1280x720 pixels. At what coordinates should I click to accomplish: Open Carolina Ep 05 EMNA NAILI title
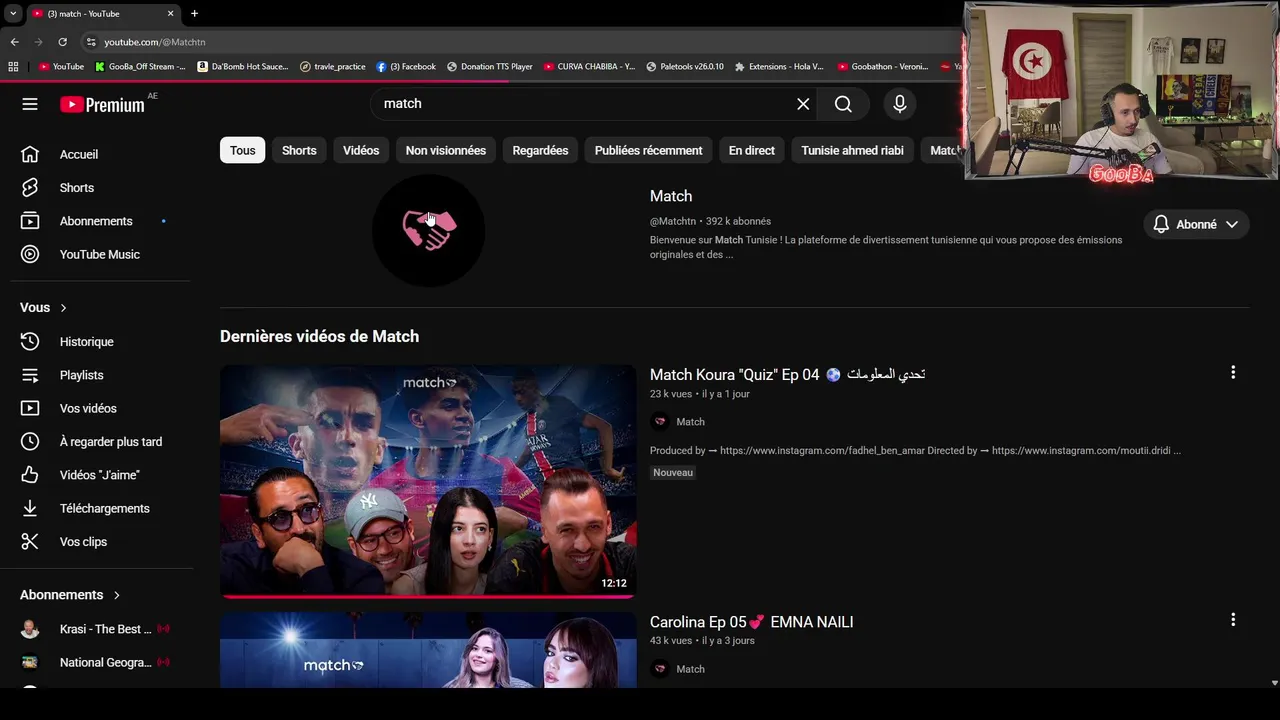751,622
